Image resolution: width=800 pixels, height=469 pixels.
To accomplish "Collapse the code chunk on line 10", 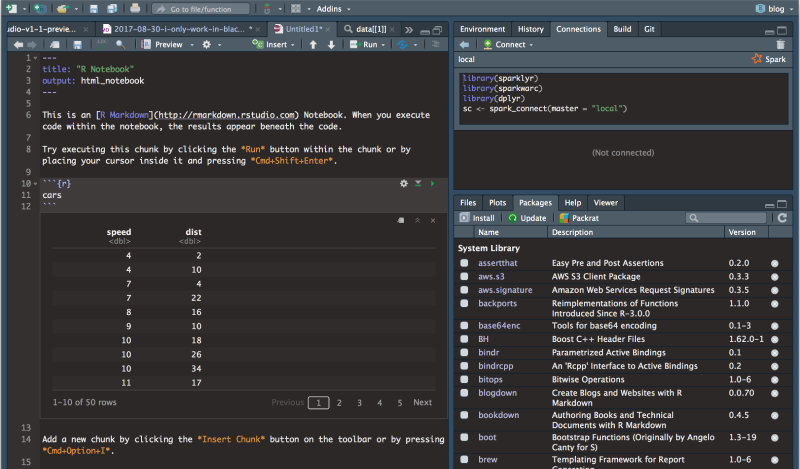I will pyautogui.click(x=35, y=184).
